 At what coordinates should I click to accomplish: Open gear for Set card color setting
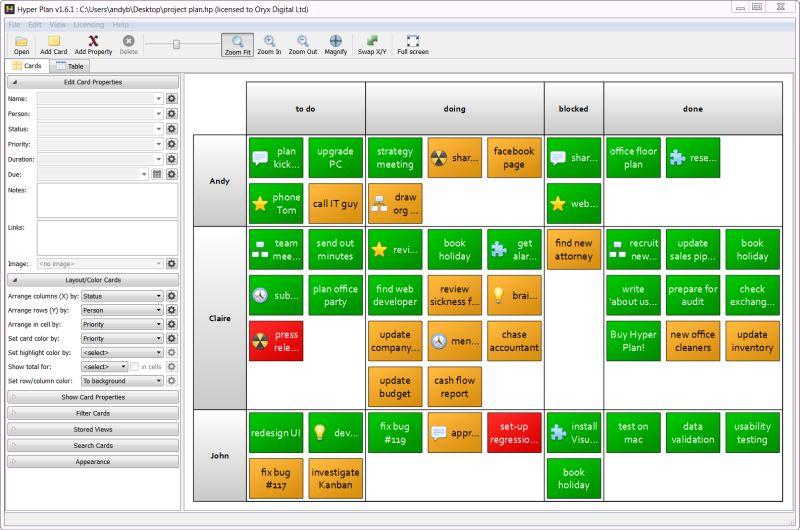[172, 338]
